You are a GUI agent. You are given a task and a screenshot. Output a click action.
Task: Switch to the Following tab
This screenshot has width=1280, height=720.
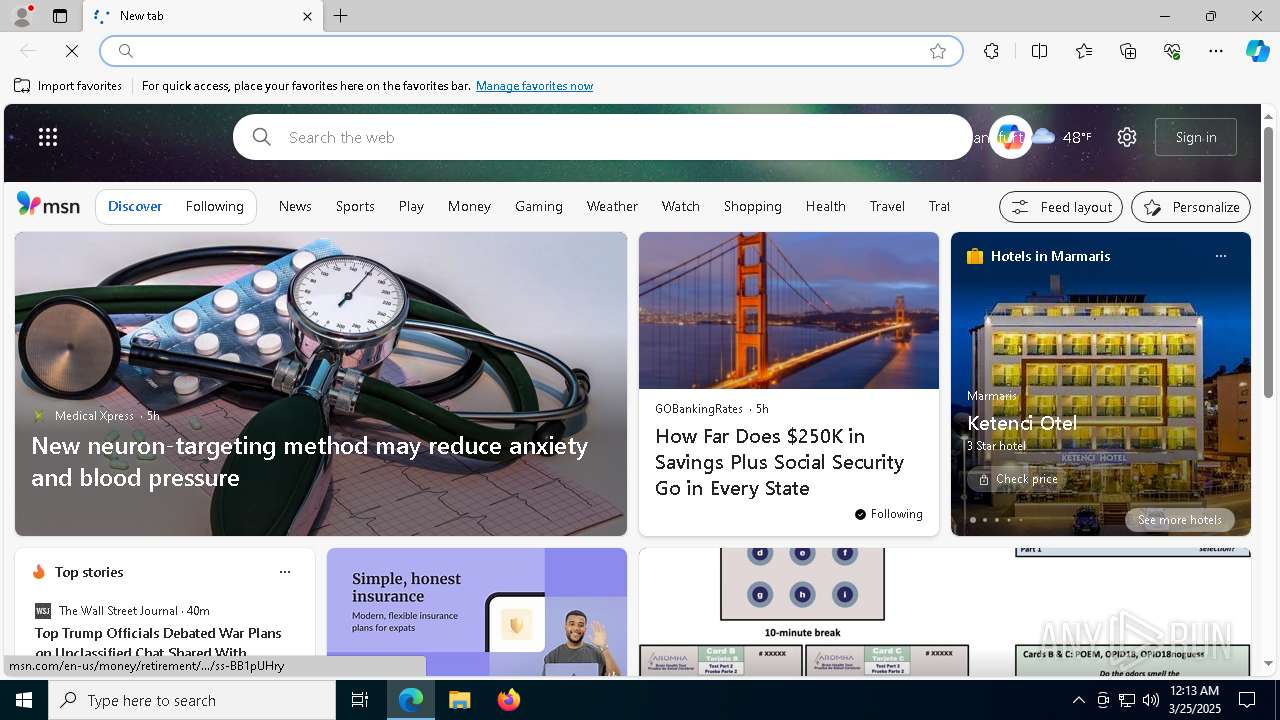tap(214, 206)
